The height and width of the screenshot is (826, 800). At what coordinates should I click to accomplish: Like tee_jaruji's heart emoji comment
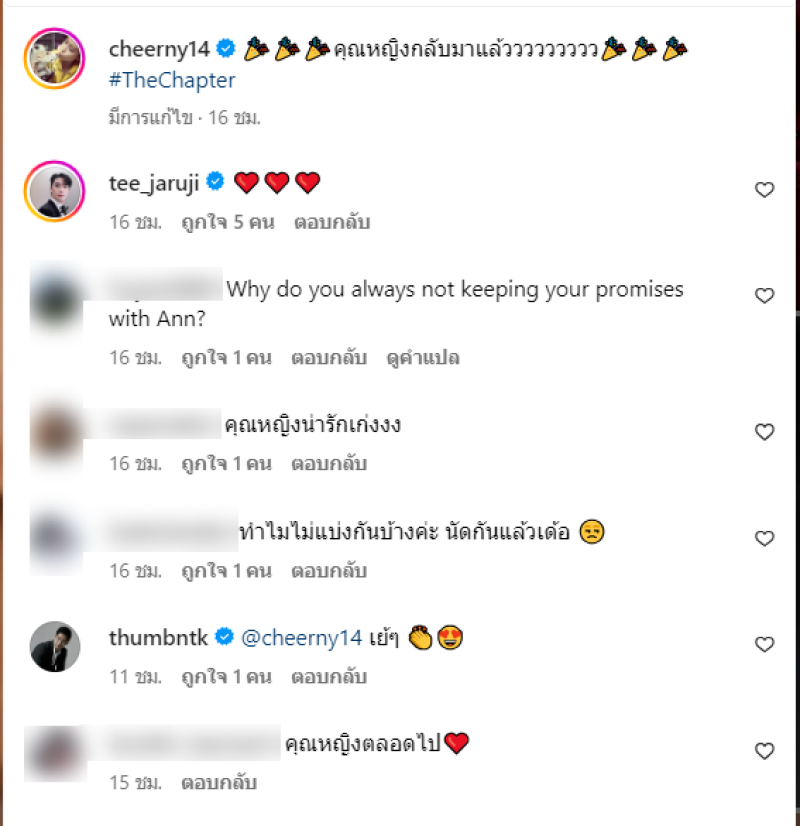pyautogui.click(x=764, y=190)
